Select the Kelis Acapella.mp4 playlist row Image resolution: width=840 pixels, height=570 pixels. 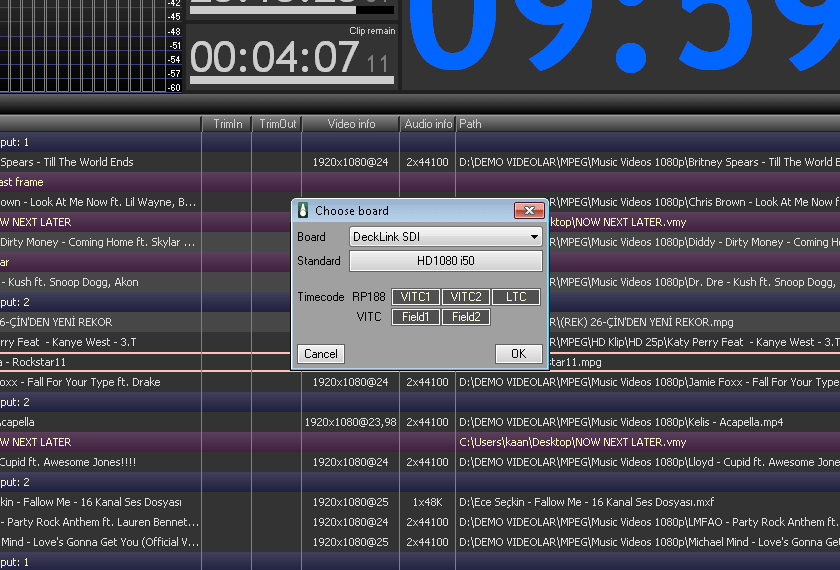[x=100, y=422]
